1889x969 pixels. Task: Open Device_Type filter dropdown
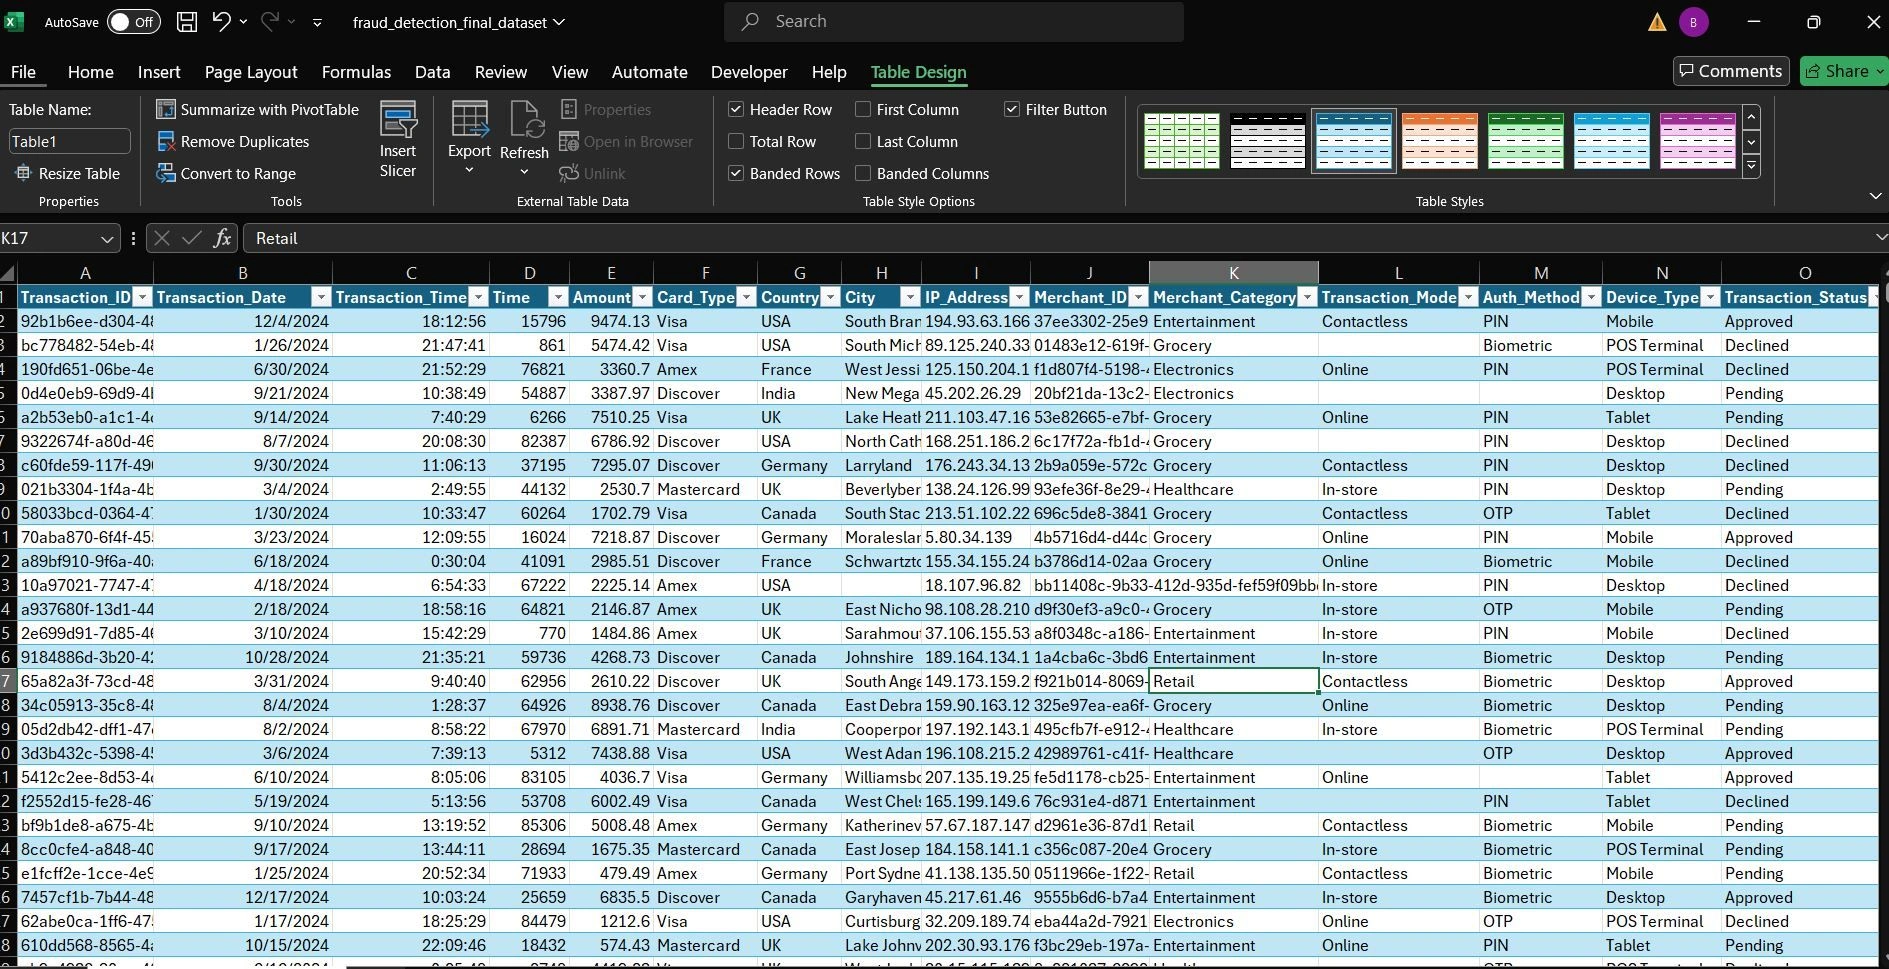(1710, 297)
